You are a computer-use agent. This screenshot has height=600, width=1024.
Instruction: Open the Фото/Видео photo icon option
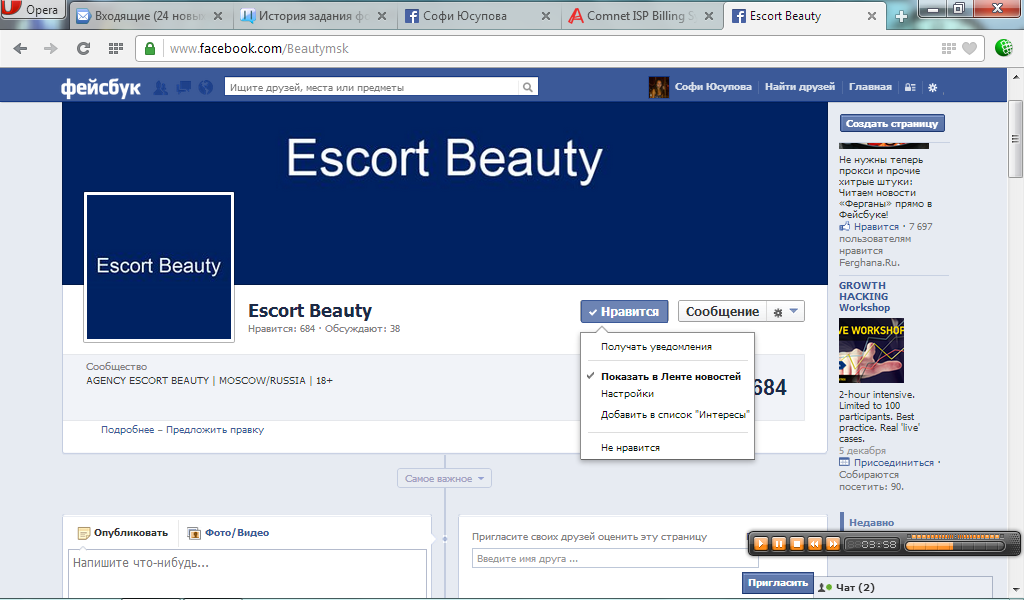tap(194, 533)
